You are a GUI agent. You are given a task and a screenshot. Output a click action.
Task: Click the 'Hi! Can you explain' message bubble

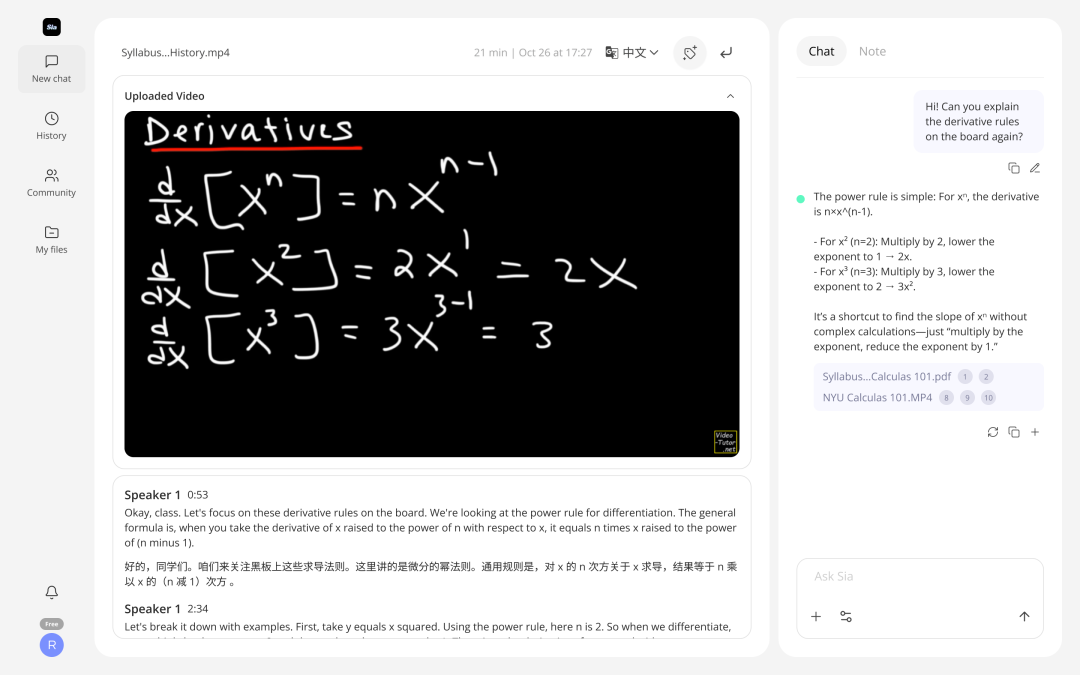[978, 121]
